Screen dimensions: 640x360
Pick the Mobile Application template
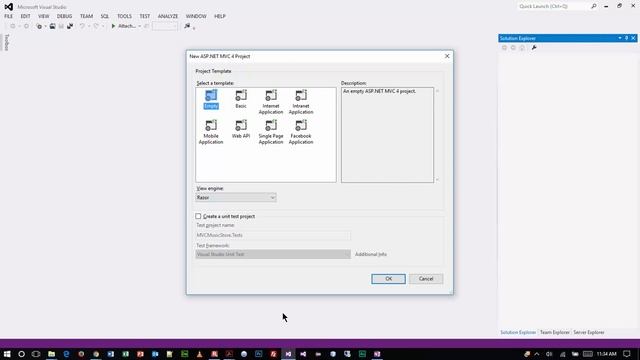pos(211,132)
